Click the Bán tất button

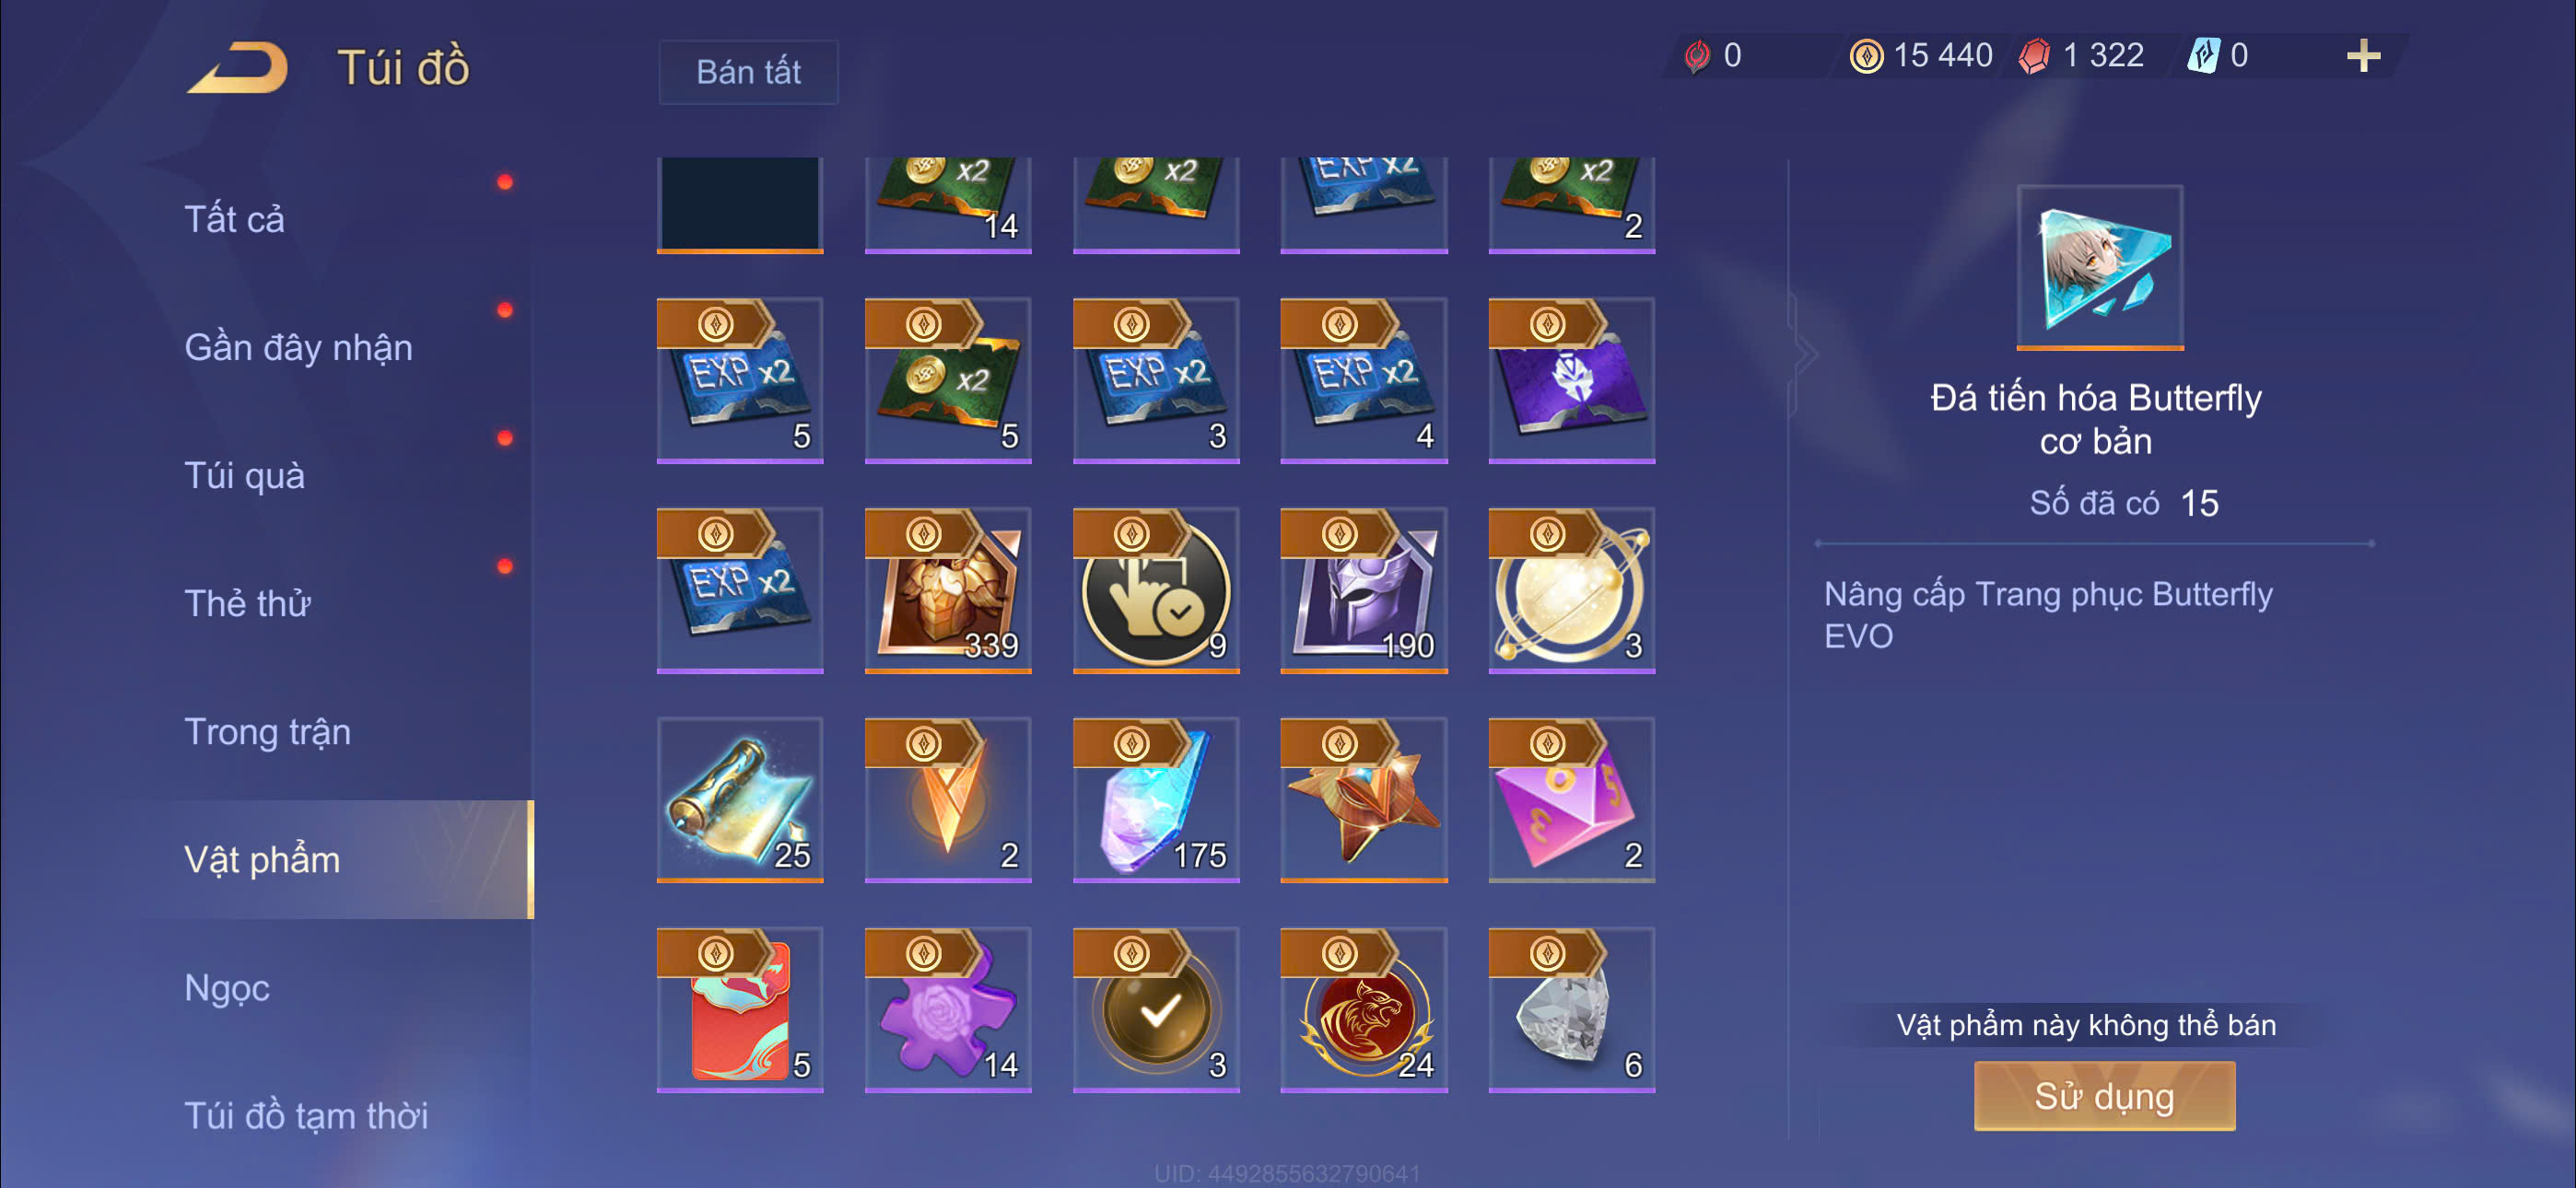point(748,72)
